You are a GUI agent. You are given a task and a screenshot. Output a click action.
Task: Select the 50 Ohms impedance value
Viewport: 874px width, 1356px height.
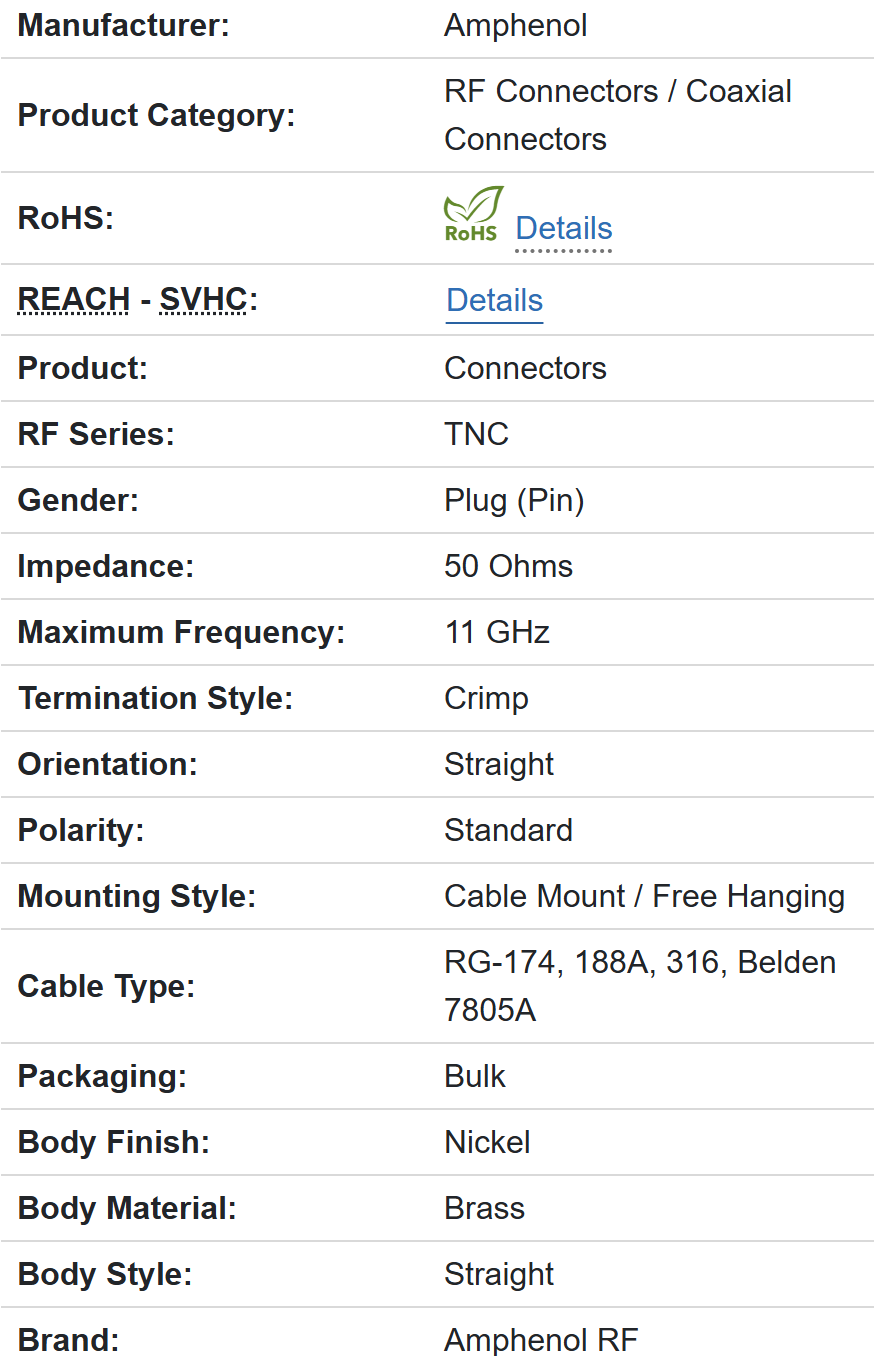[x=508, y=566]
